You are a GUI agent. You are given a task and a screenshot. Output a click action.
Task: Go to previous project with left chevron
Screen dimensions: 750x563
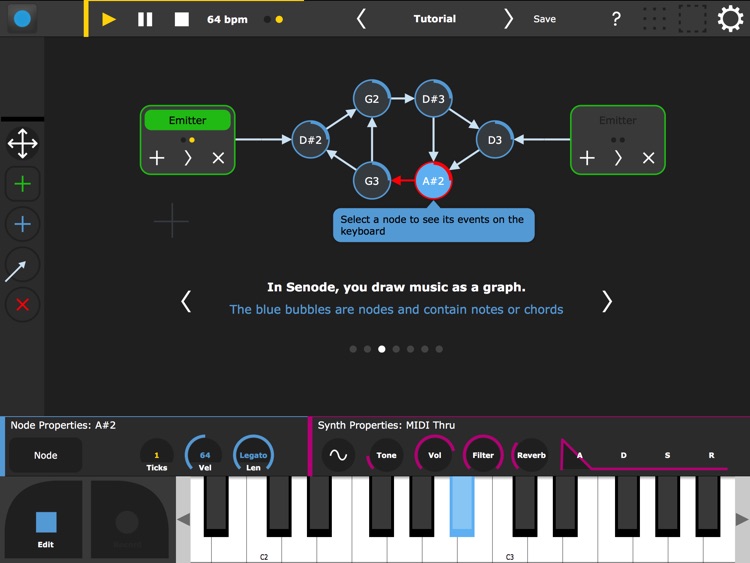(362, 19)
